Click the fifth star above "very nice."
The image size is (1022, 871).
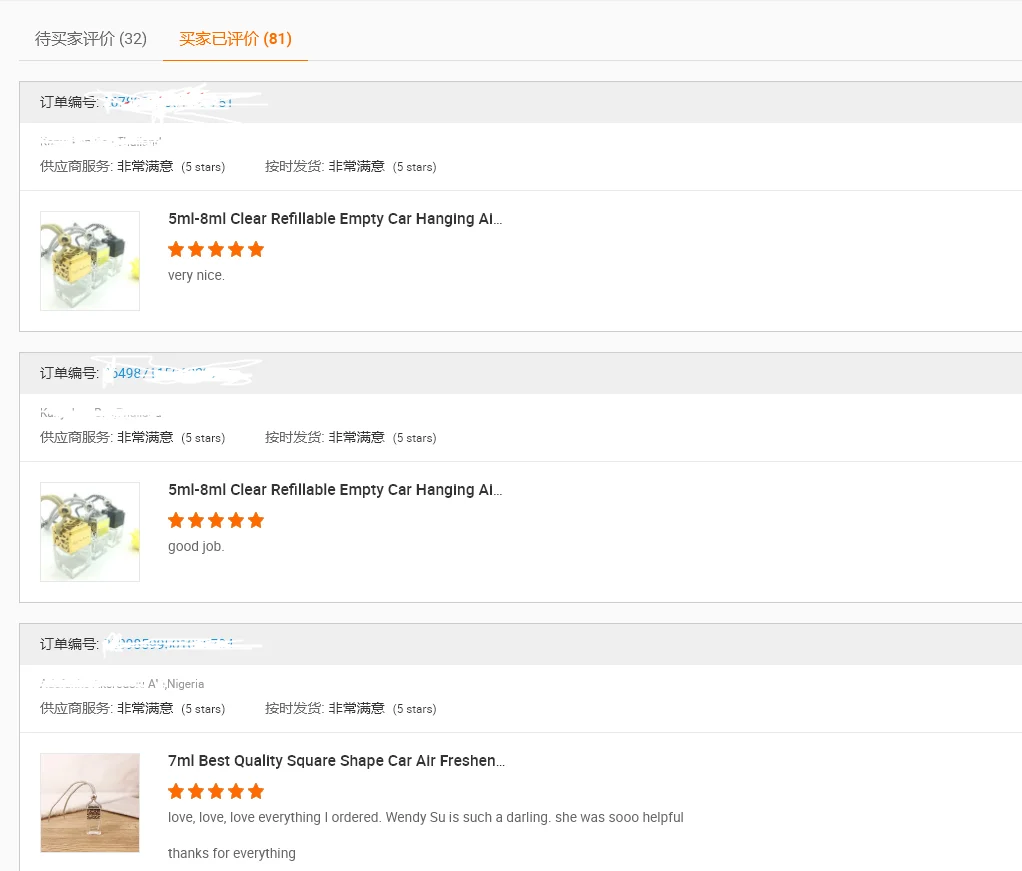[x=256, y=249]
